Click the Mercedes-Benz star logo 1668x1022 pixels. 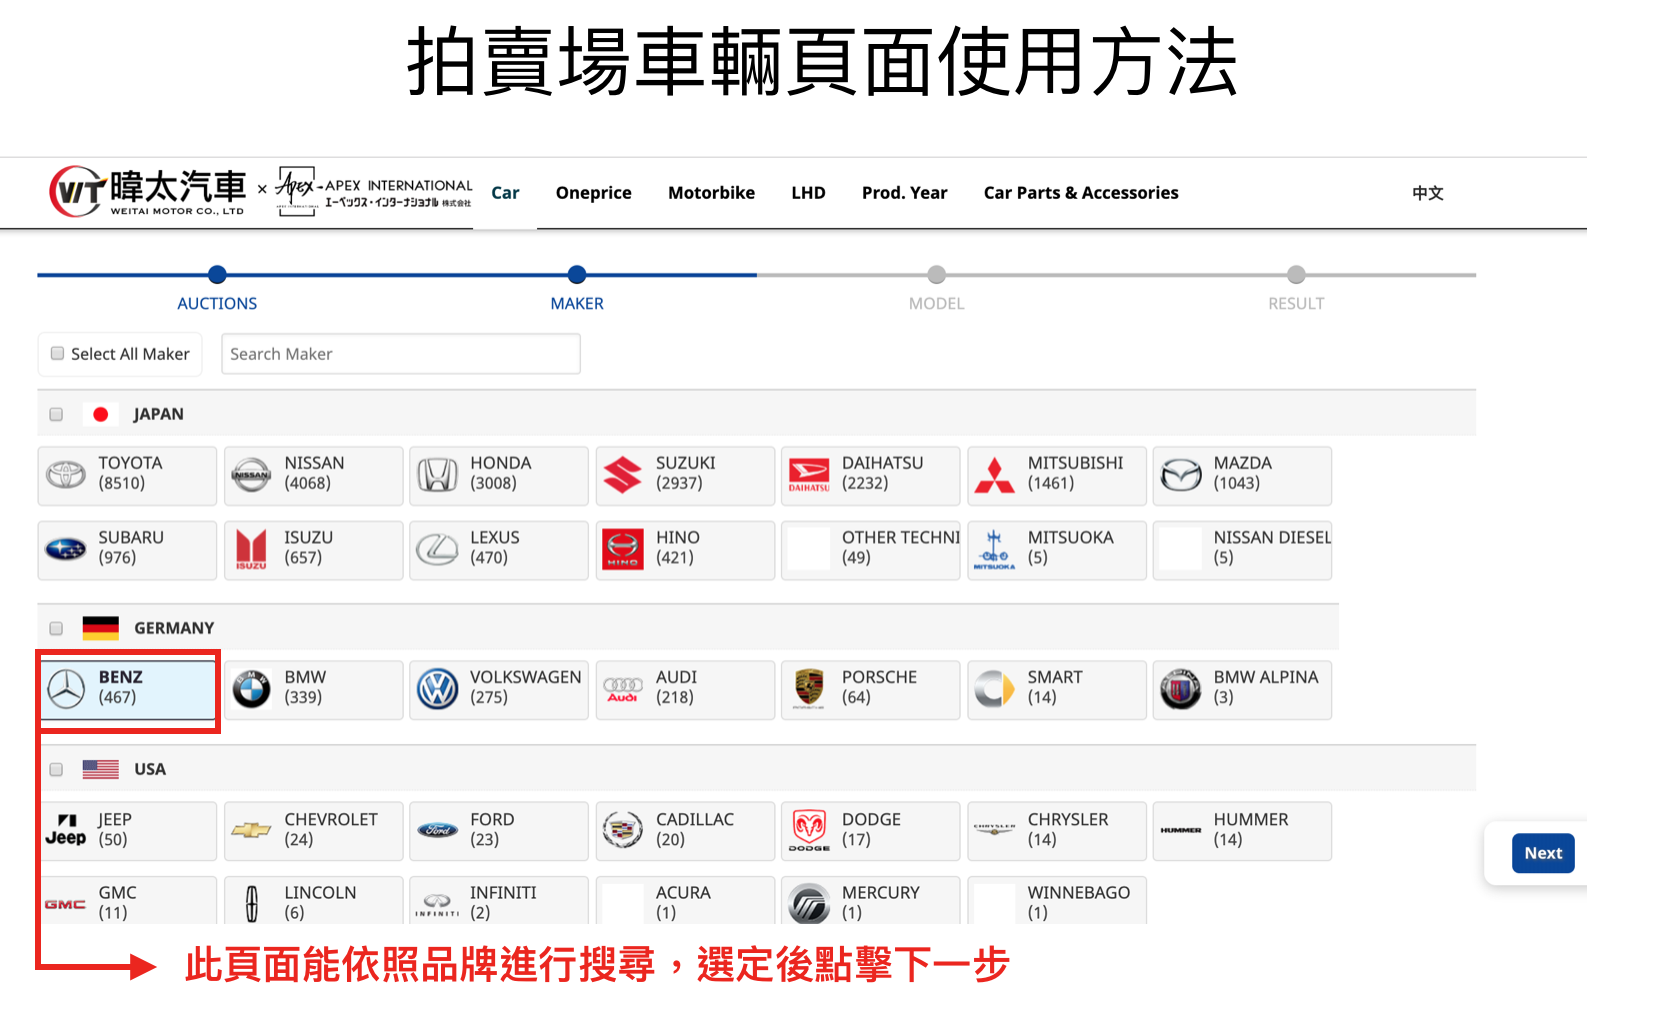(67, 689)
